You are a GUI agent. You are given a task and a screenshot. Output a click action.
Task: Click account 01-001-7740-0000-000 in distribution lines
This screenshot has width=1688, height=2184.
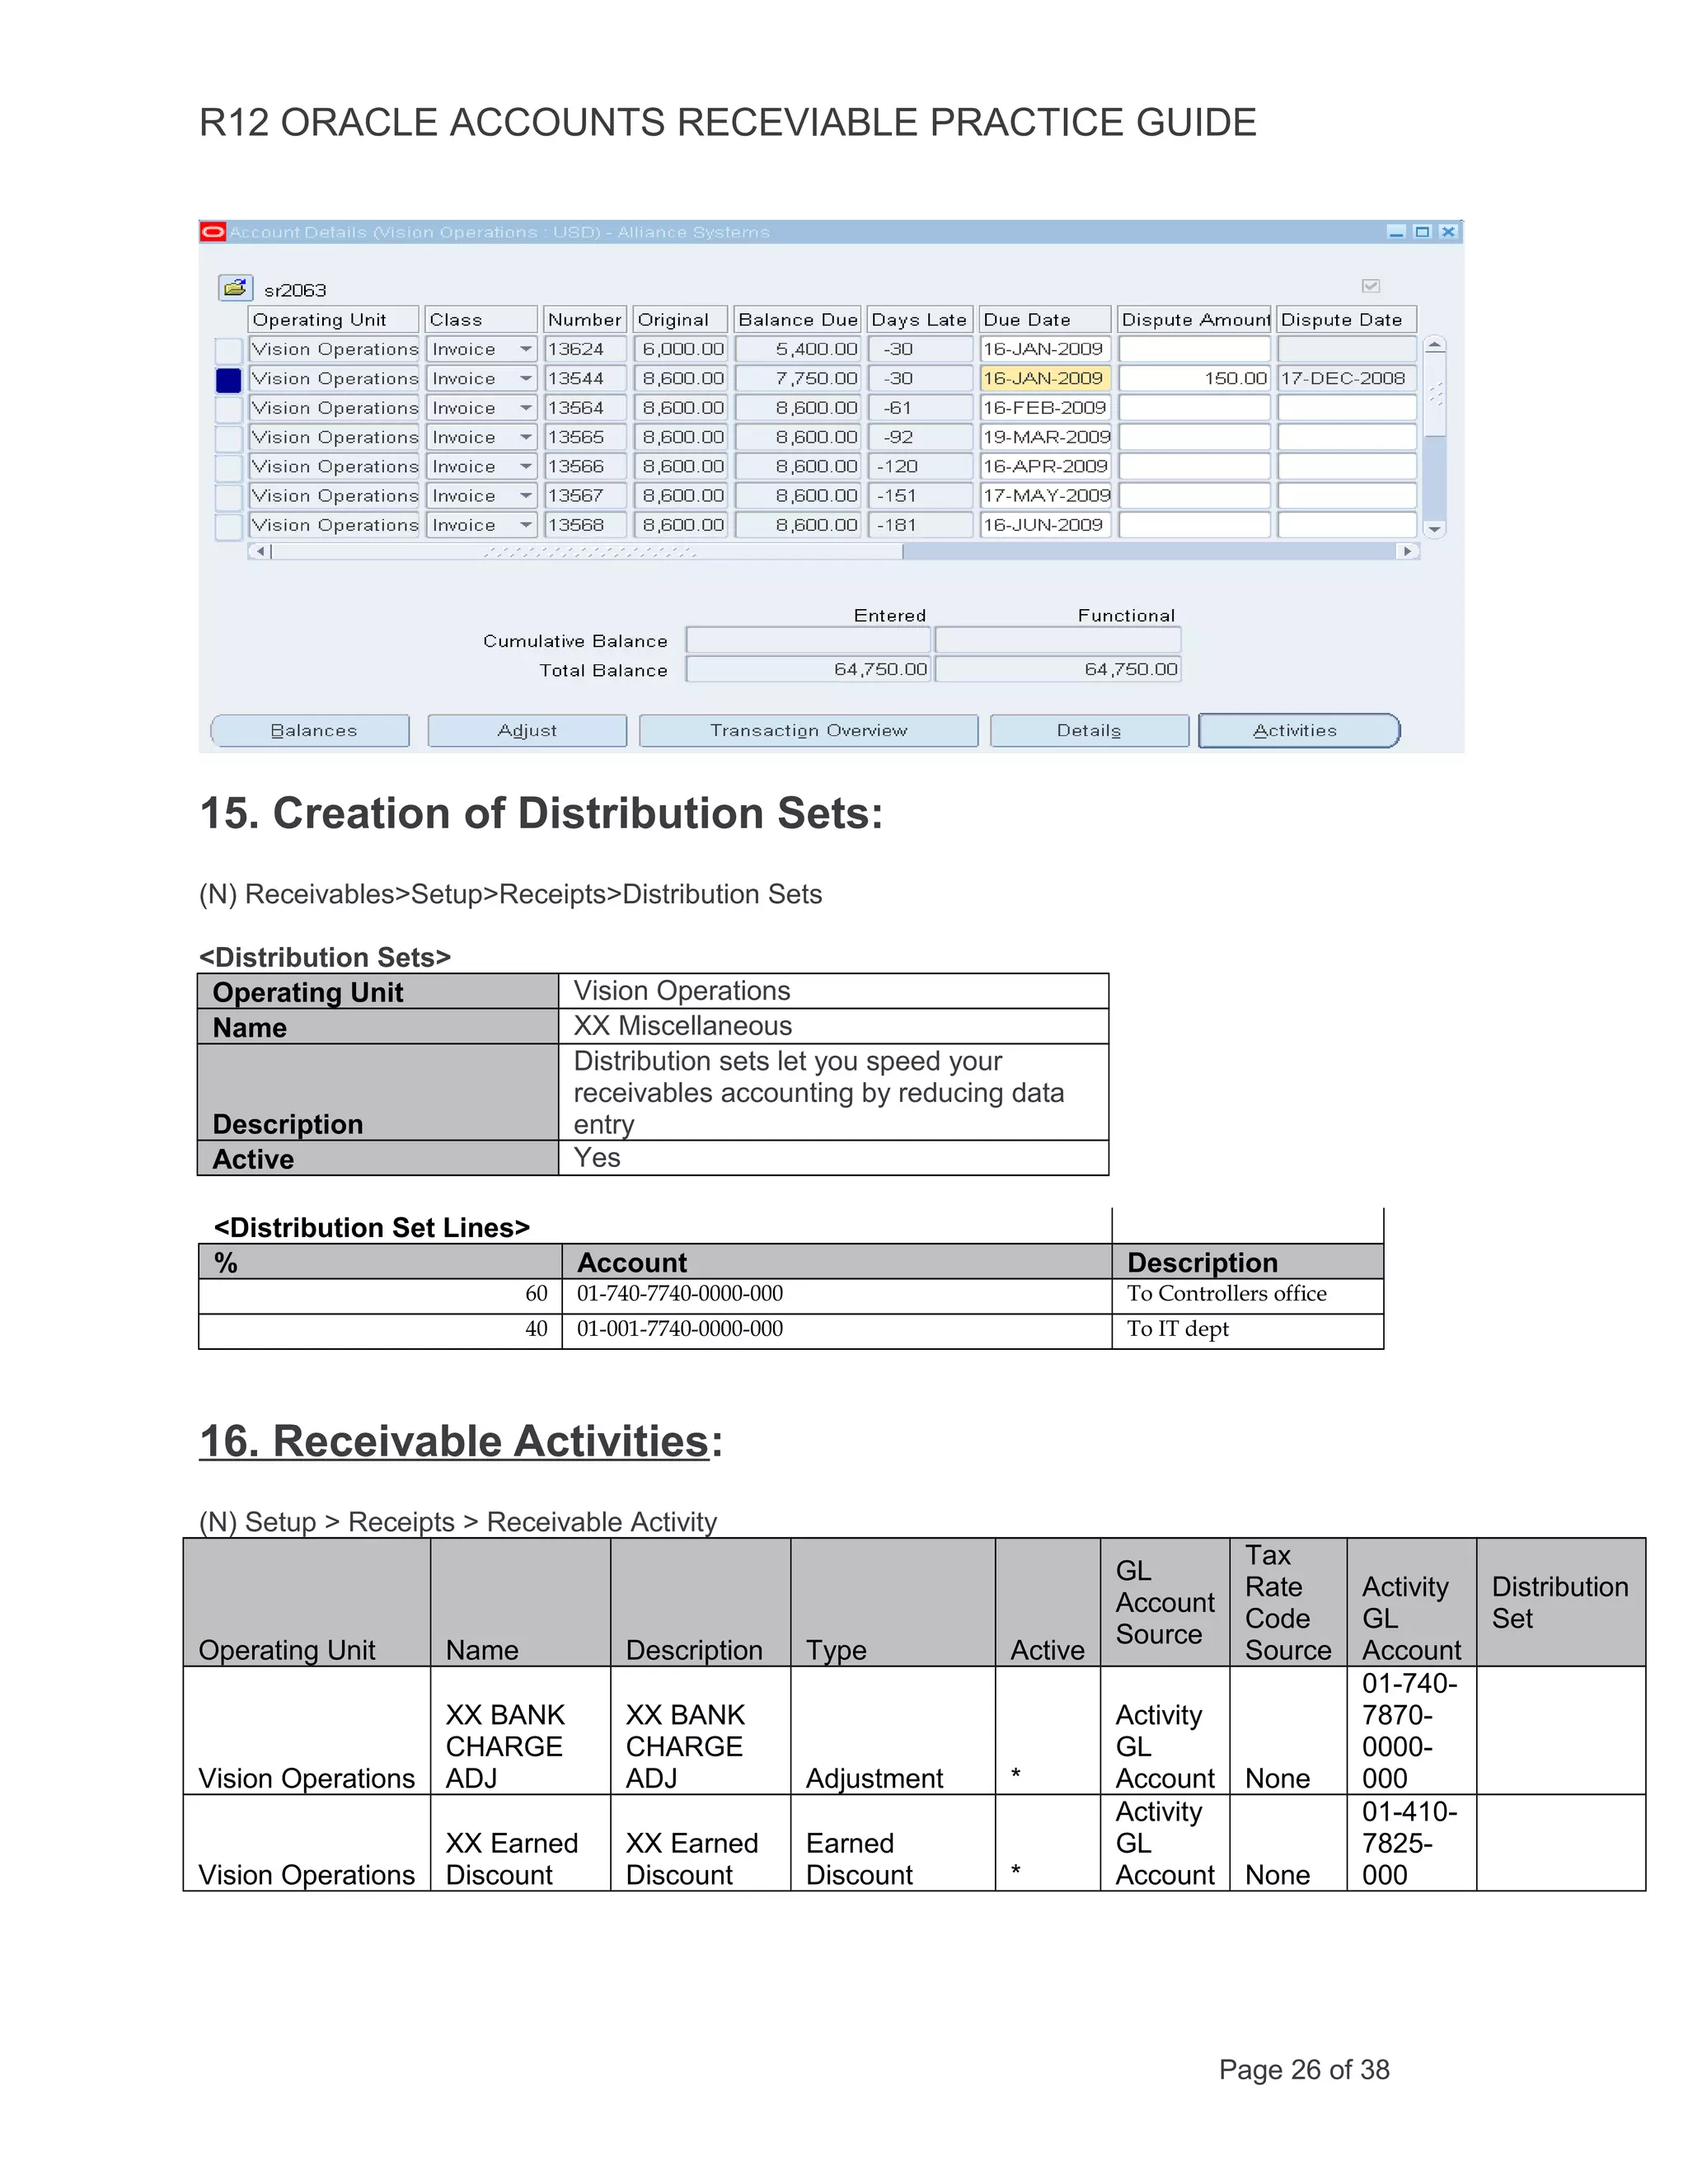(x=680, y=1329)
